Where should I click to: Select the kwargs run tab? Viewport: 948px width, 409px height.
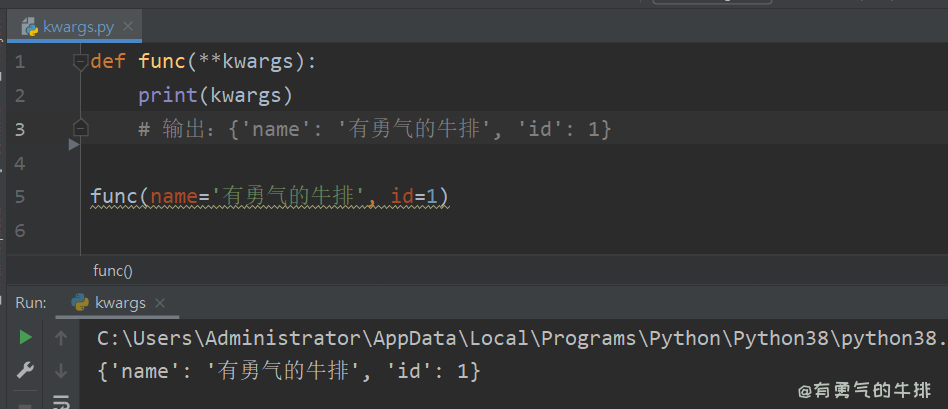[120, 303]
